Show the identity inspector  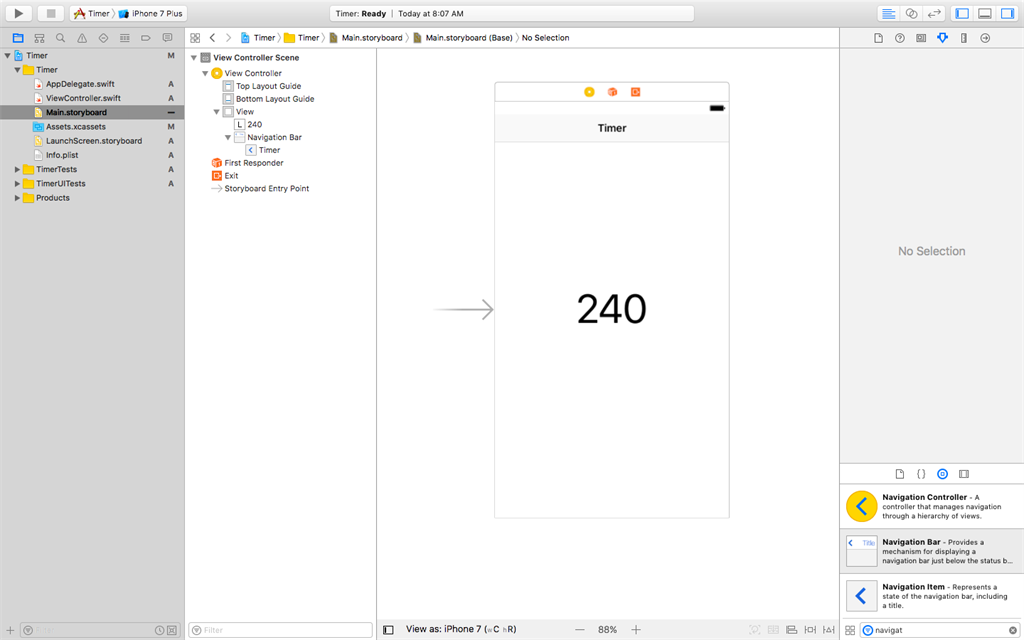(921, 38)
